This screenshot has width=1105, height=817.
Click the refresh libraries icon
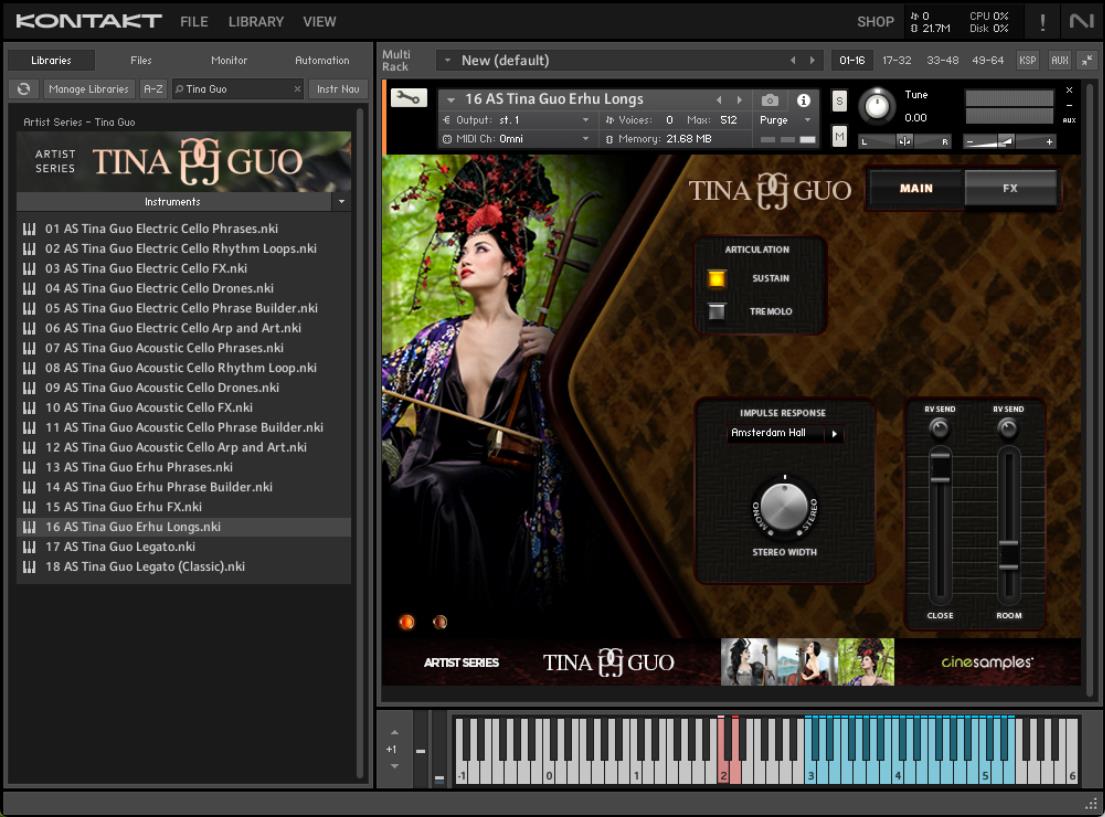pos(24,89)
